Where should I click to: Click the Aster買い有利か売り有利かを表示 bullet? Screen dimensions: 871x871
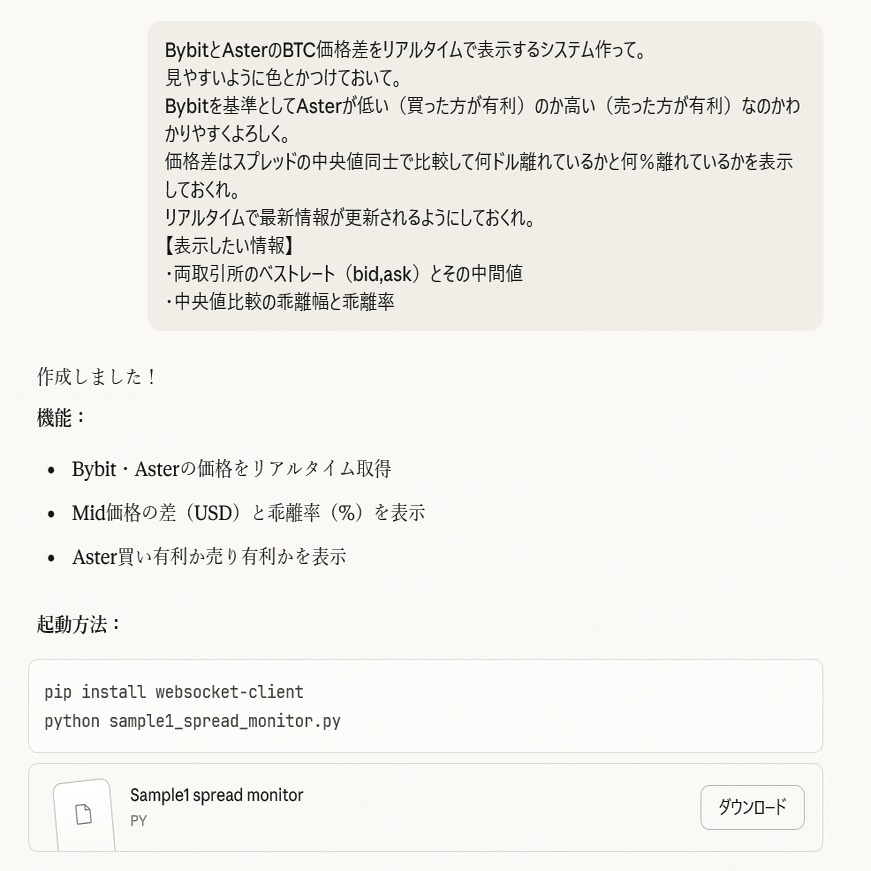point(209,557)
